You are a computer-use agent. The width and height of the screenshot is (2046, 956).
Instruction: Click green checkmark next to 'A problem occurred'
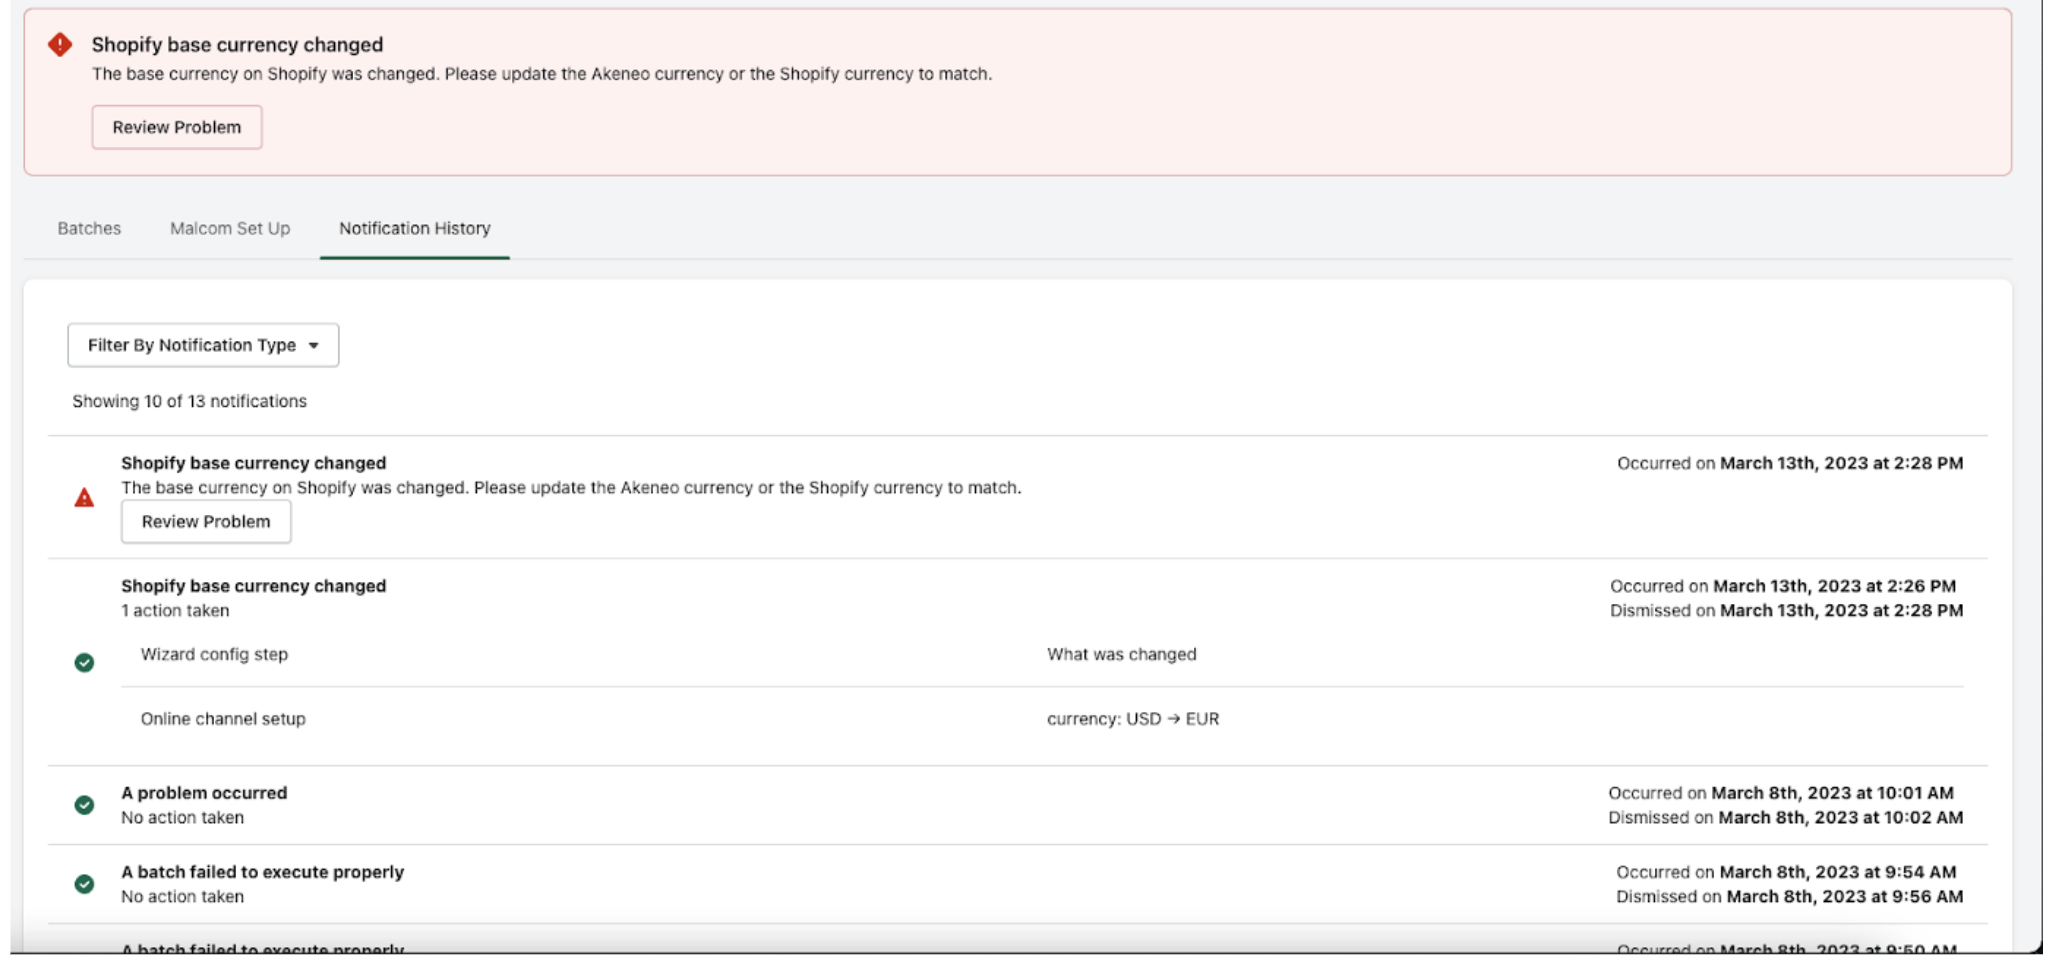[84, 805]
